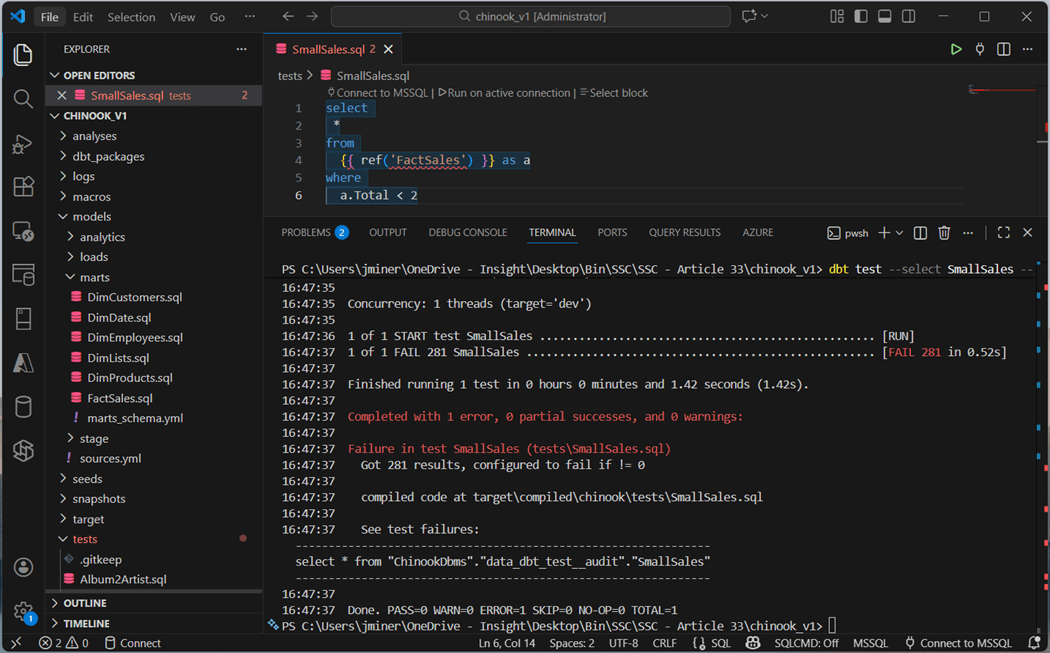
Task: Split the editor right
Action: pyautogui.click(x=1003, y=49)
